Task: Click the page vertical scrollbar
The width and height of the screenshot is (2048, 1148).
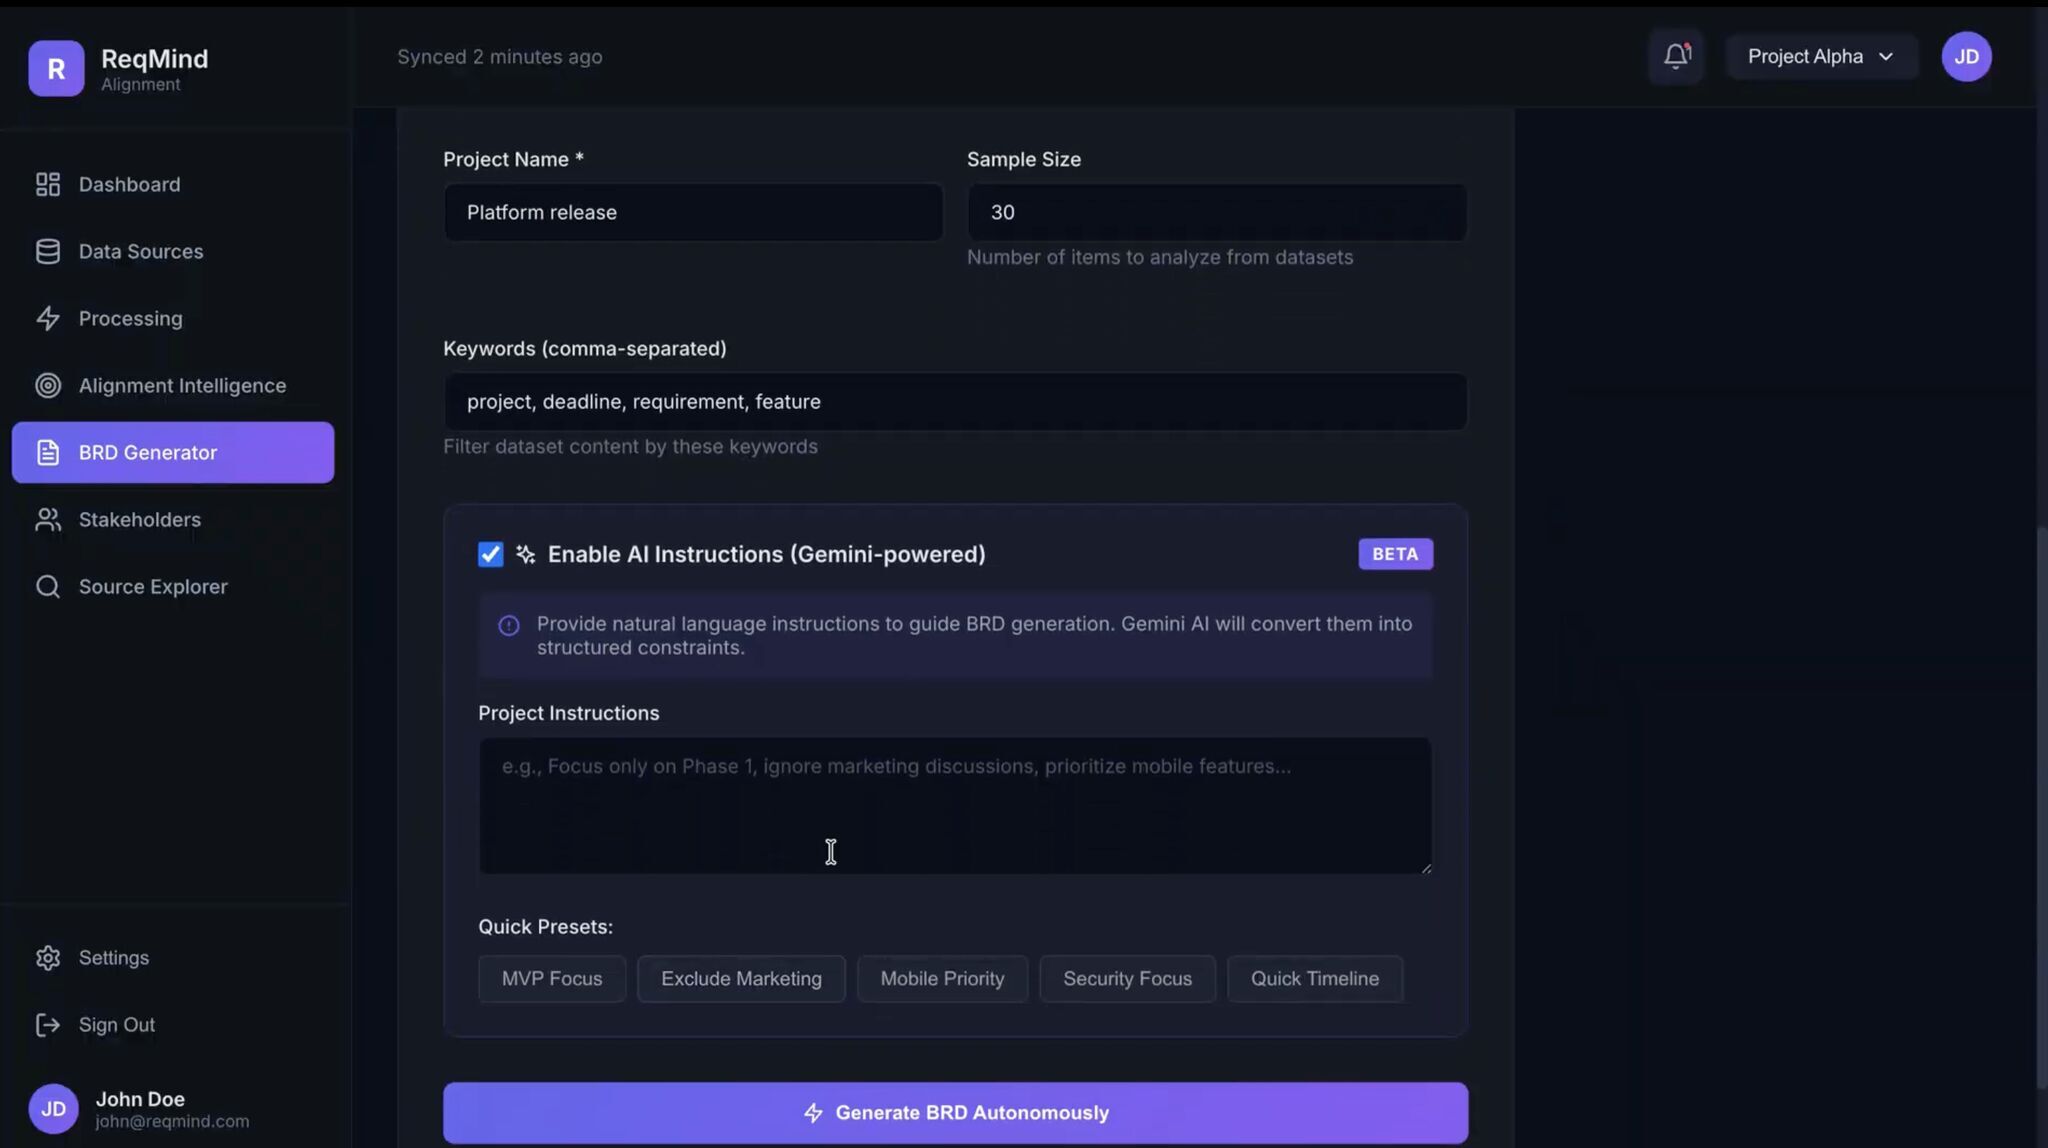Action: click(2041, 806)
